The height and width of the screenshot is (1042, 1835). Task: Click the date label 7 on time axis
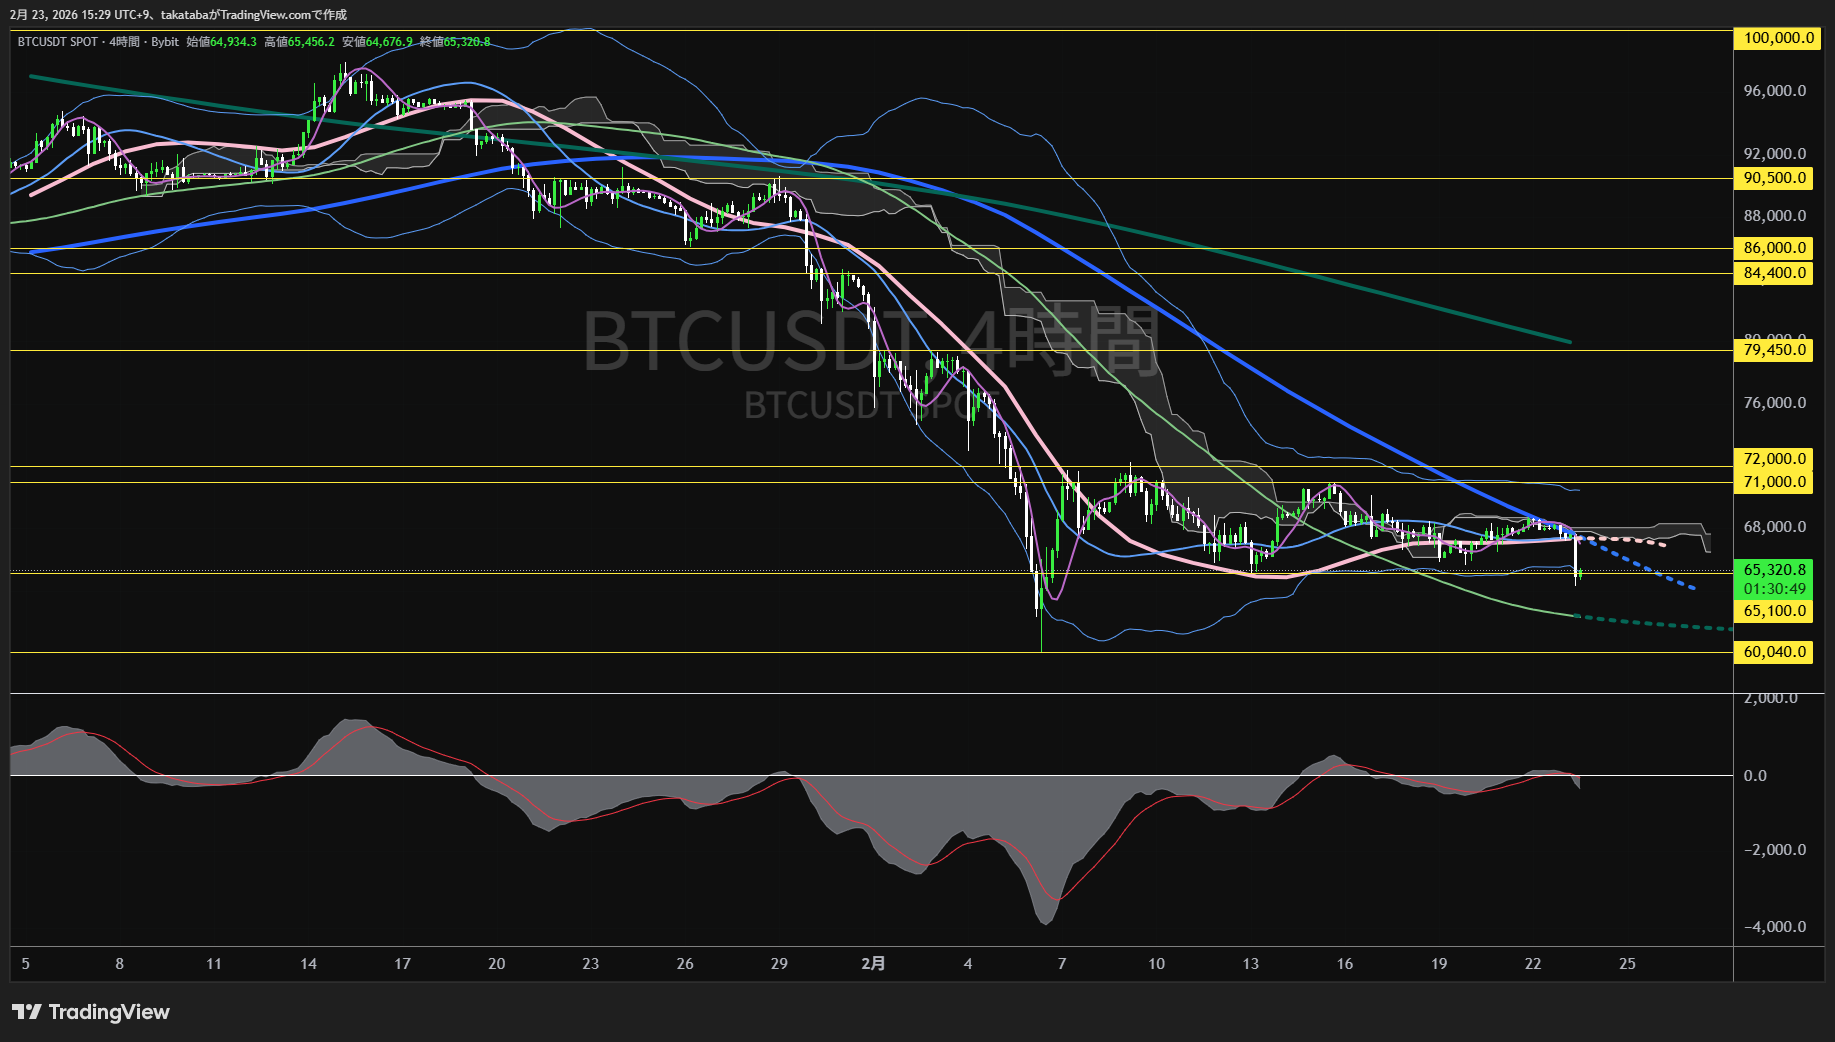click(x=1062, y=964)
